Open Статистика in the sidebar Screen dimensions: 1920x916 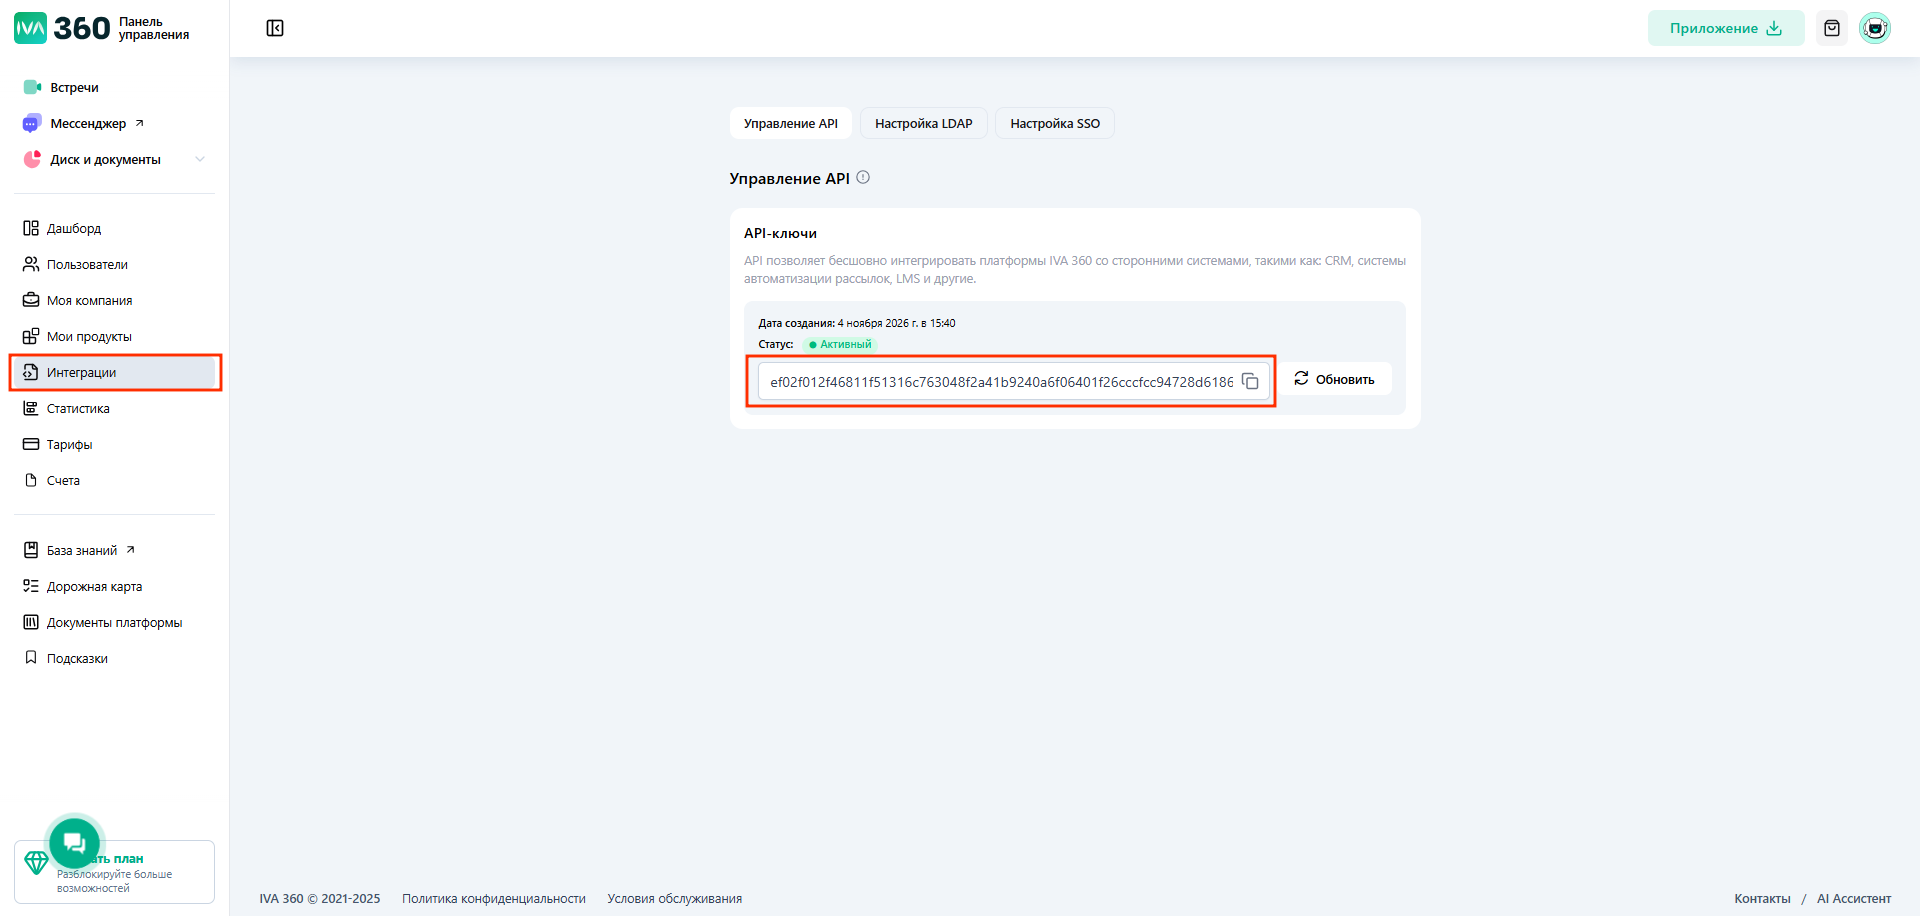click(78, 409)
